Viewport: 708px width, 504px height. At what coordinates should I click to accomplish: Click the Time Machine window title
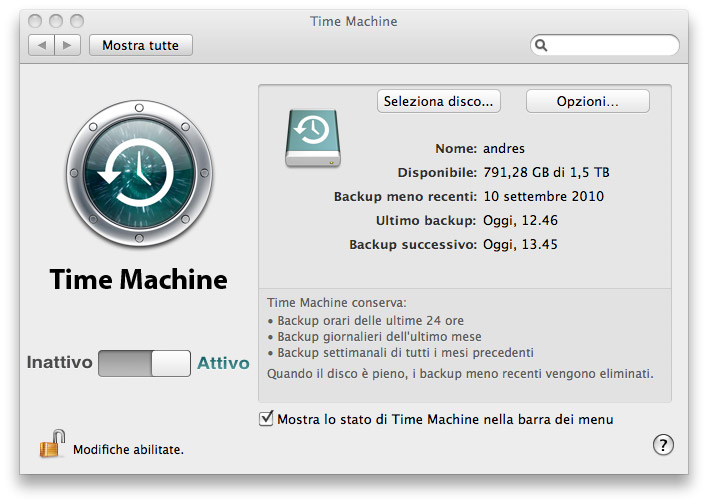pyautogui.click(x=354, y=21)
